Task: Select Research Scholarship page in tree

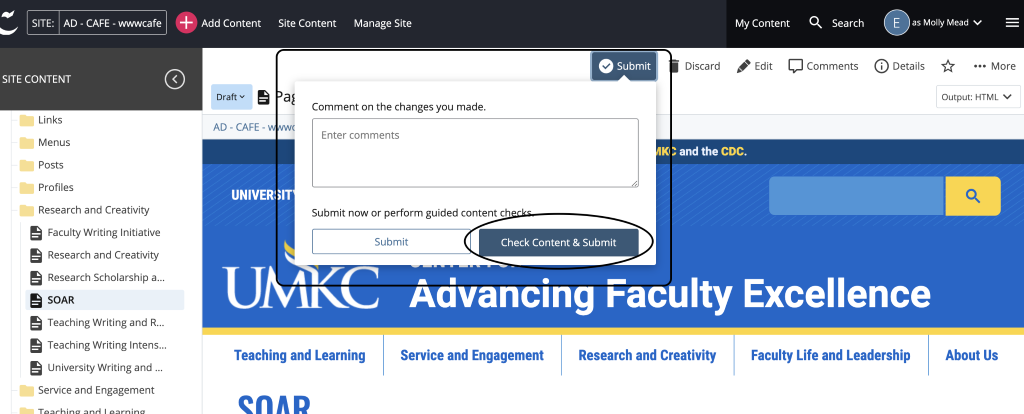Action: (x=106, y=278)
